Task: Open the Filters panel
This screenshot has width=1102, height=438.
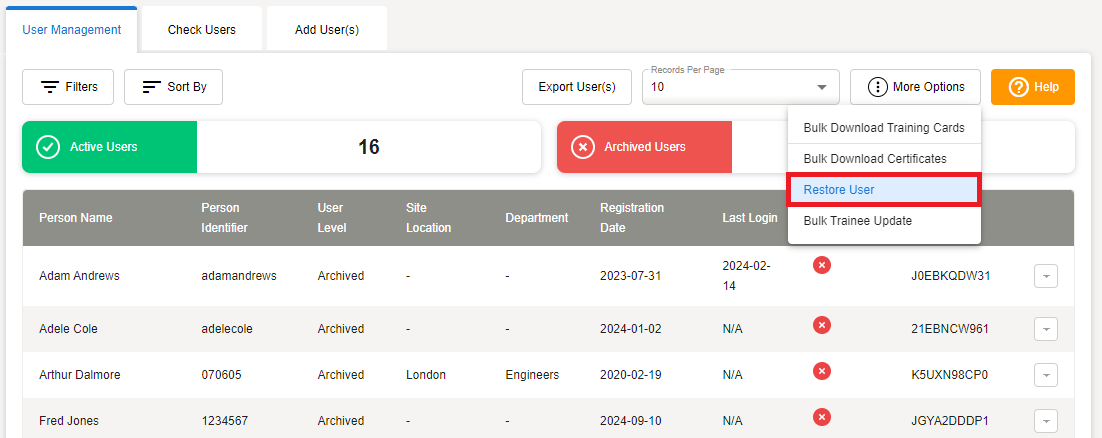Action: coord(68,87)
